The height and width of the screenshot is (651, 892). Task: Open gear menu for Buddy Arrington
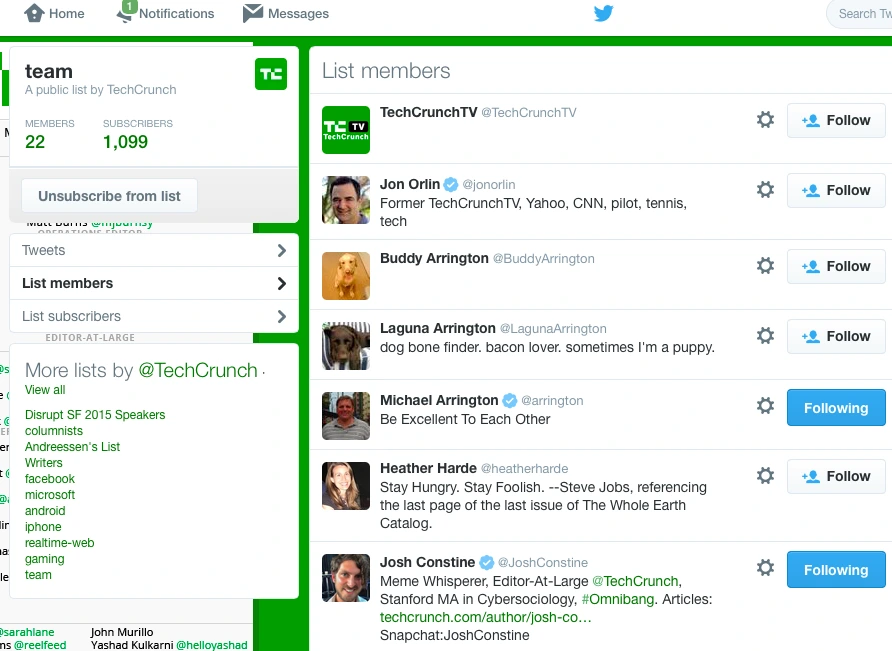pyautogui.click(x=765, y=266)
